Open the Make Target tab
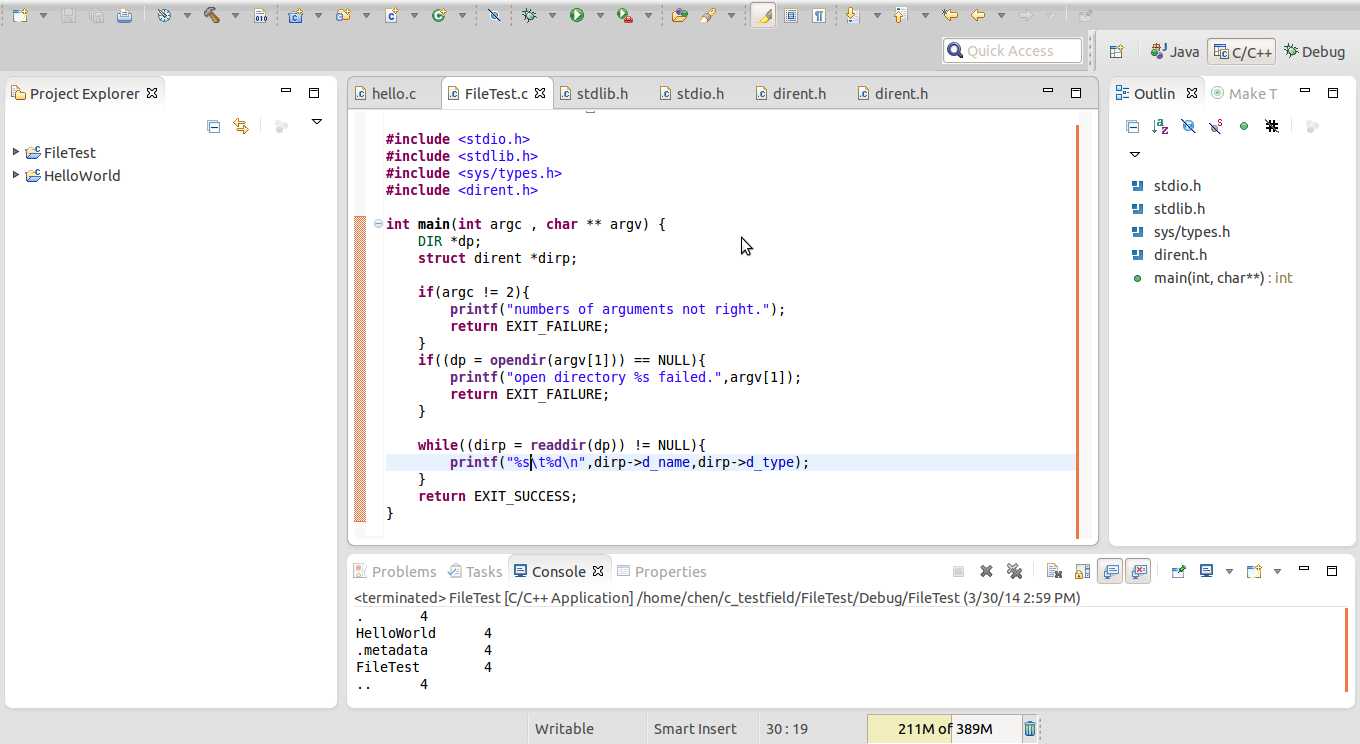This screenshot has width=1360, height=744. pos(1244,93)
